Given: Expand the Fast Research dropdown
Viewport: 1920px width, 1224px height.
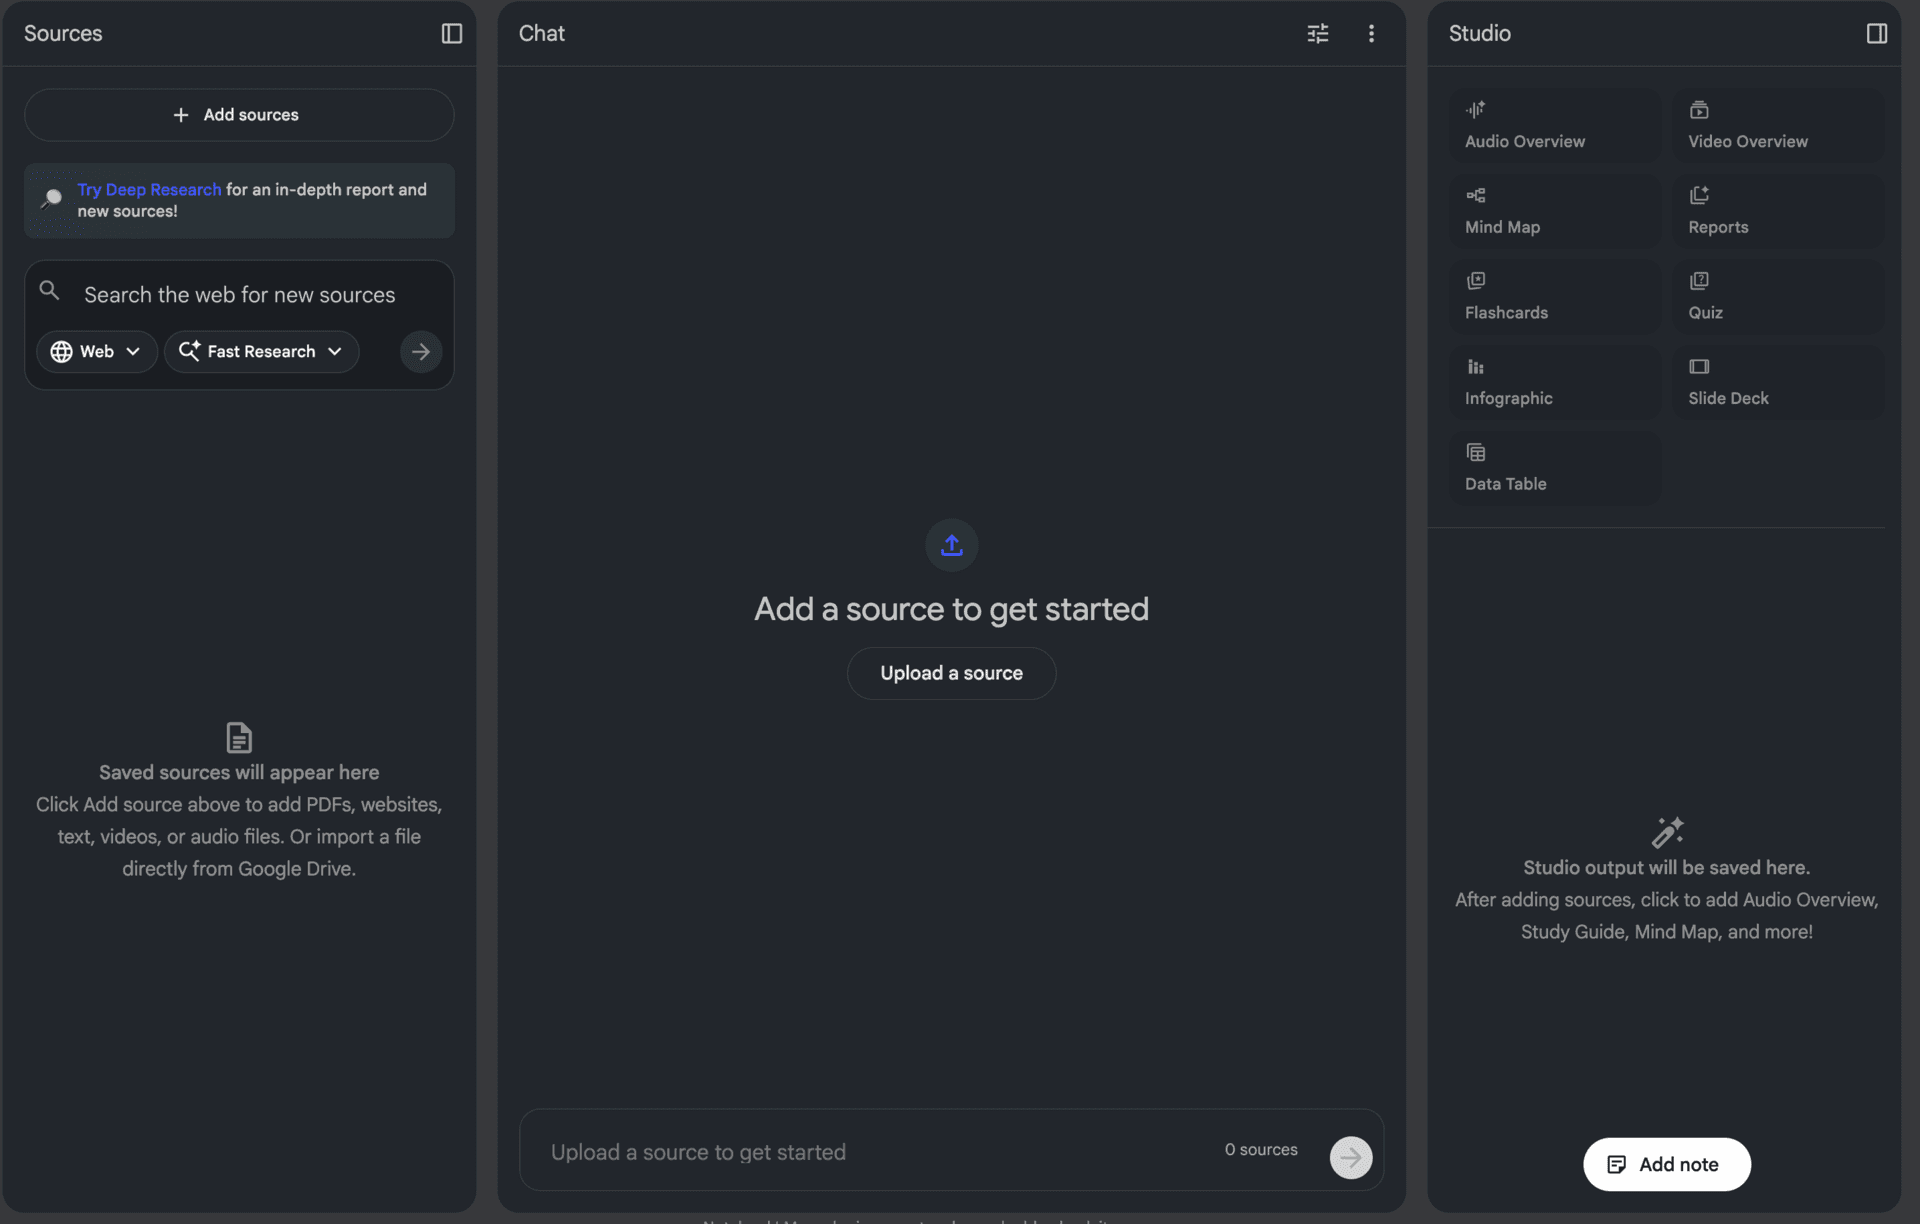Looking at the screenshot, I should pyautogui.click(x=261, y=351).
